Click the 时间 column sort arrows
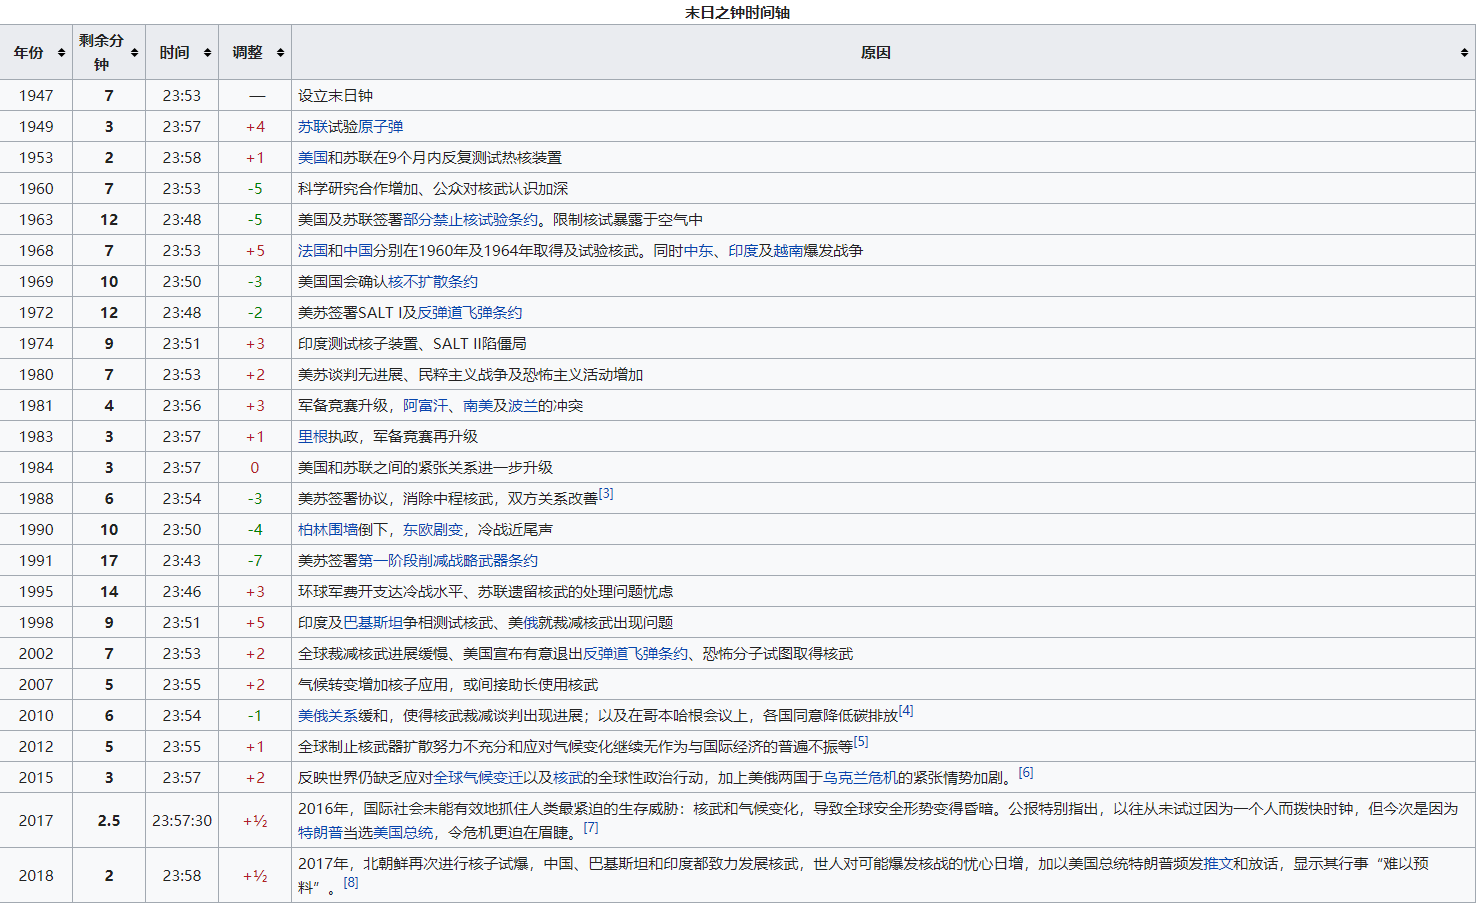Image resolution: width=1477 pixels, height=904 pixels. 207,53
